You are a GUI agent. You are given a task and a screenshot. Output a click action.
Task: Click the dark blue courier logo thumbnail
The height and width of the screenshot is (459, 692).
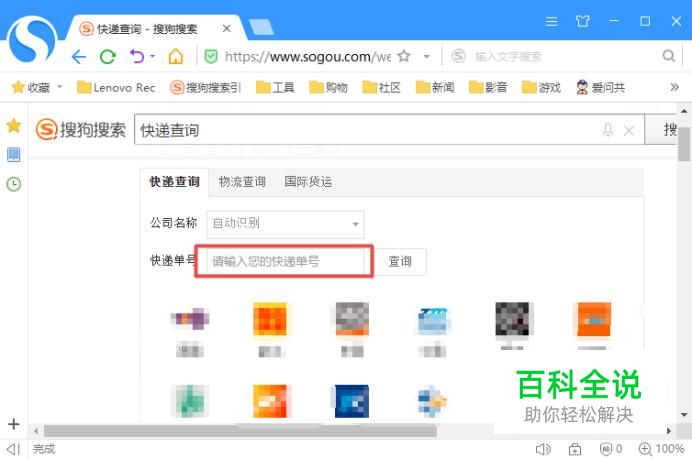pos(352,401)
